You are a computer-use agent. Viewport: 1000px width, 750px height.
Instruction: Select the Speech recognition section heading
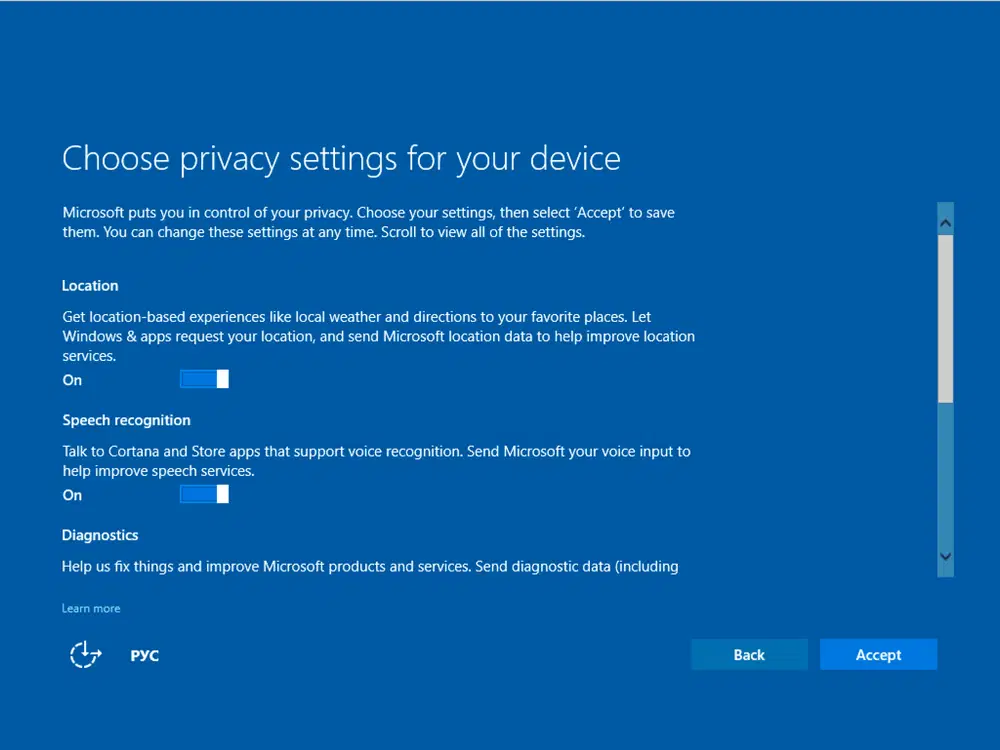[126, 420]
